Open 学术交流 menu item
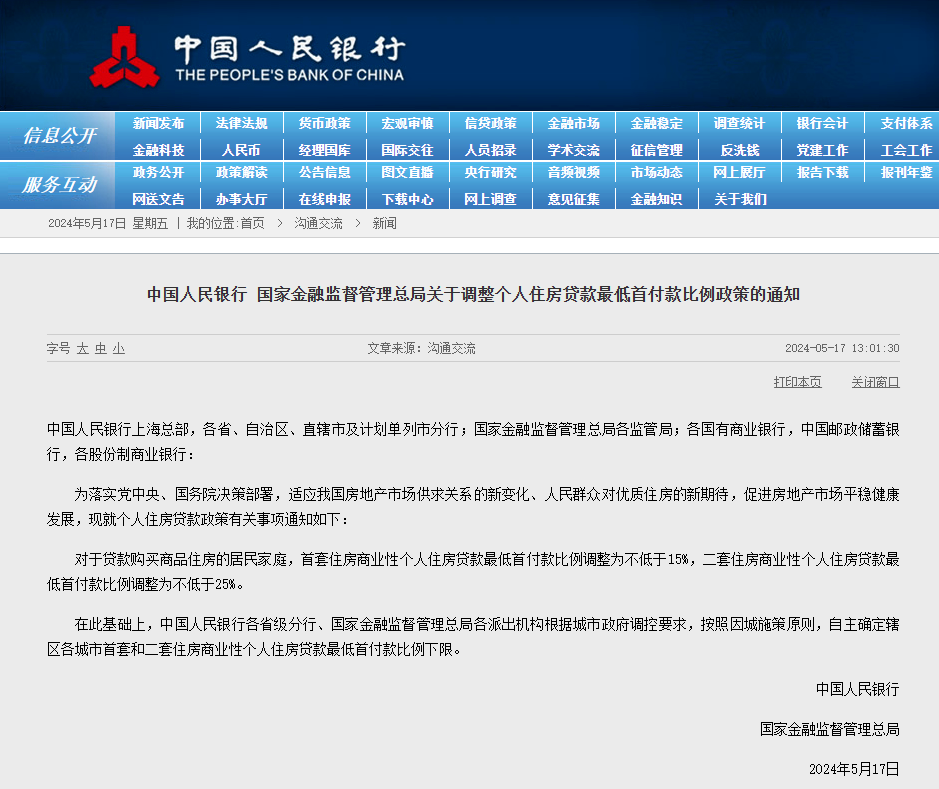 tap(574, 150)
